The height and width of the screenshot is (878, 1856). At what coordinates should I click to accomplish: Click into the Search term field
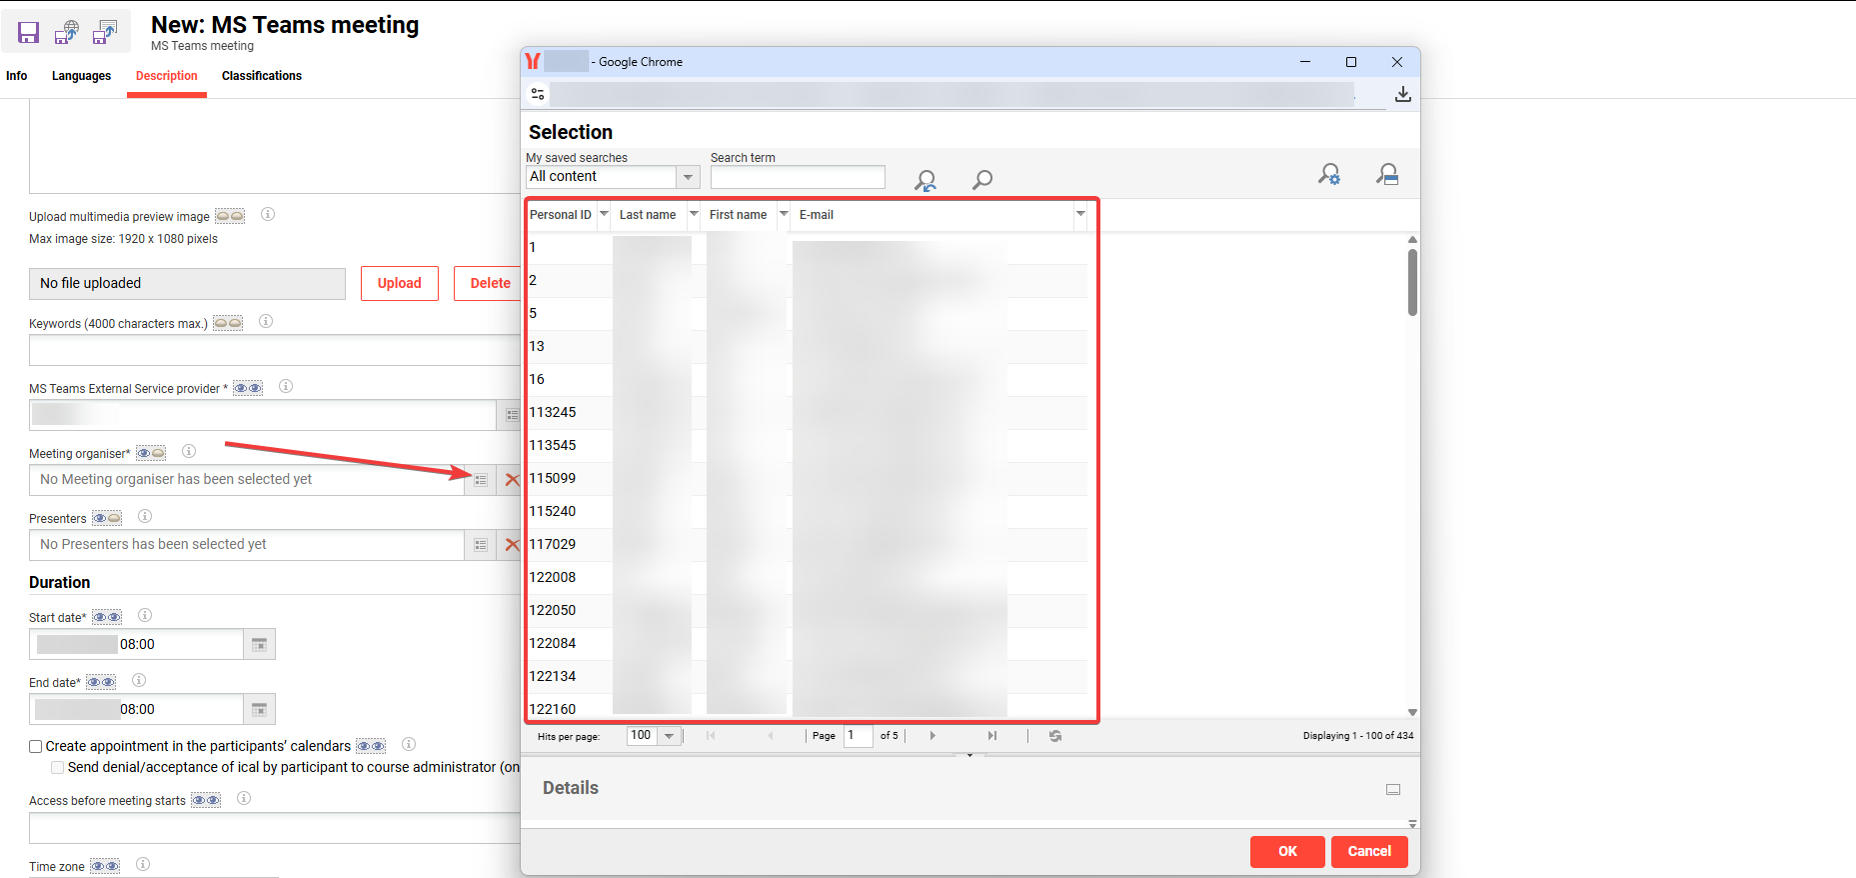(x=798, y=177)
